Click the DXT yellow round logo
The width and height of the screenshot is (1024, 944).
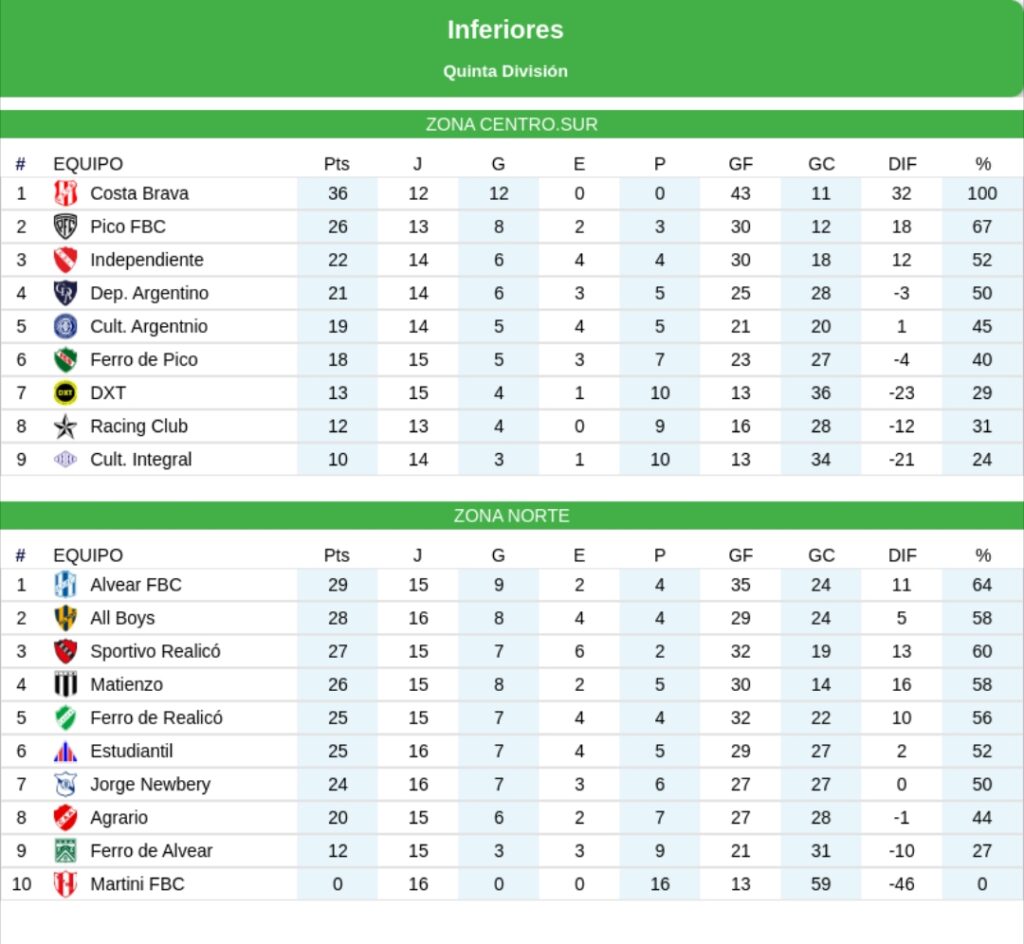[x=65, y=393]
